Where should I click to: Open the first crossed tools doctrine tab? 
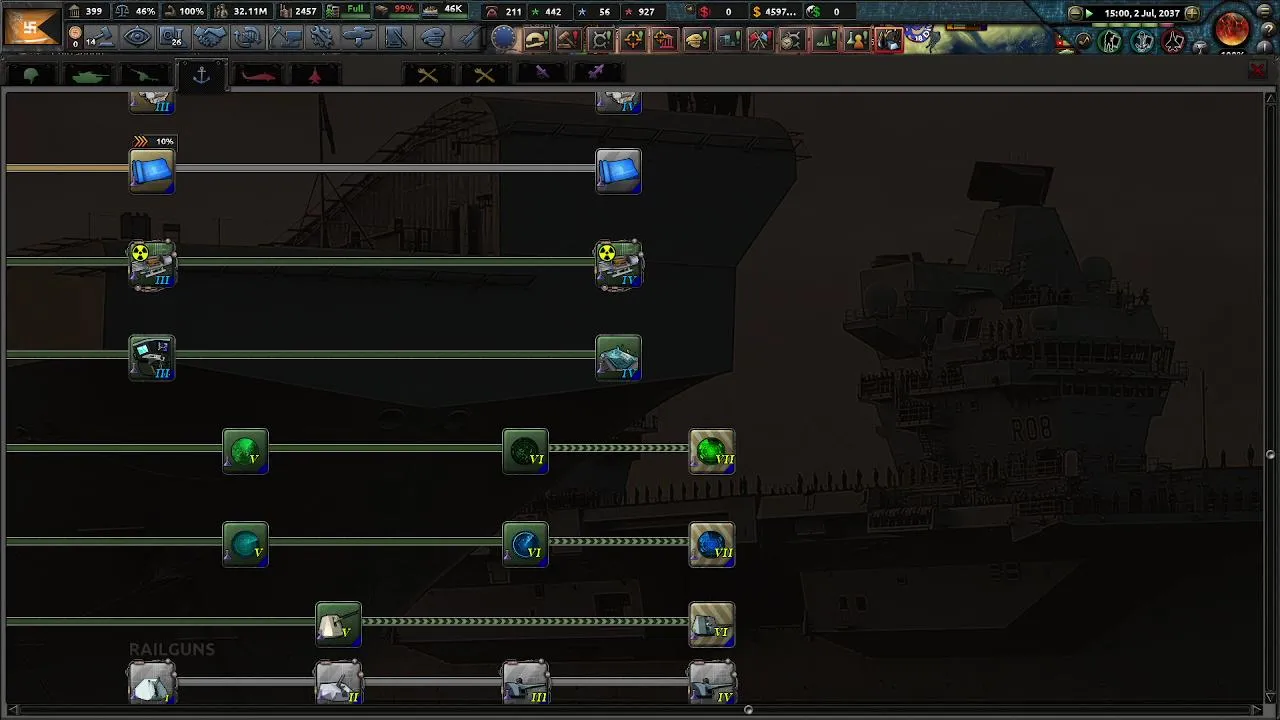[x=428, y=75]
